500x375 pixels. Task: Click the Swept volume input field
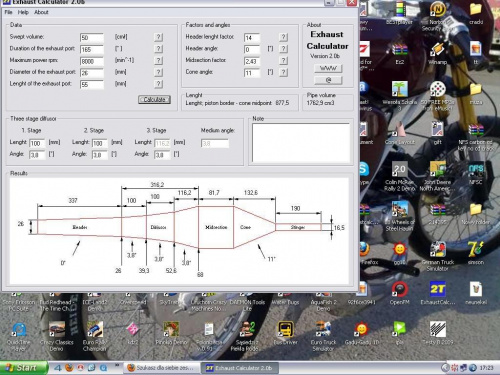[x=92, y=38]
